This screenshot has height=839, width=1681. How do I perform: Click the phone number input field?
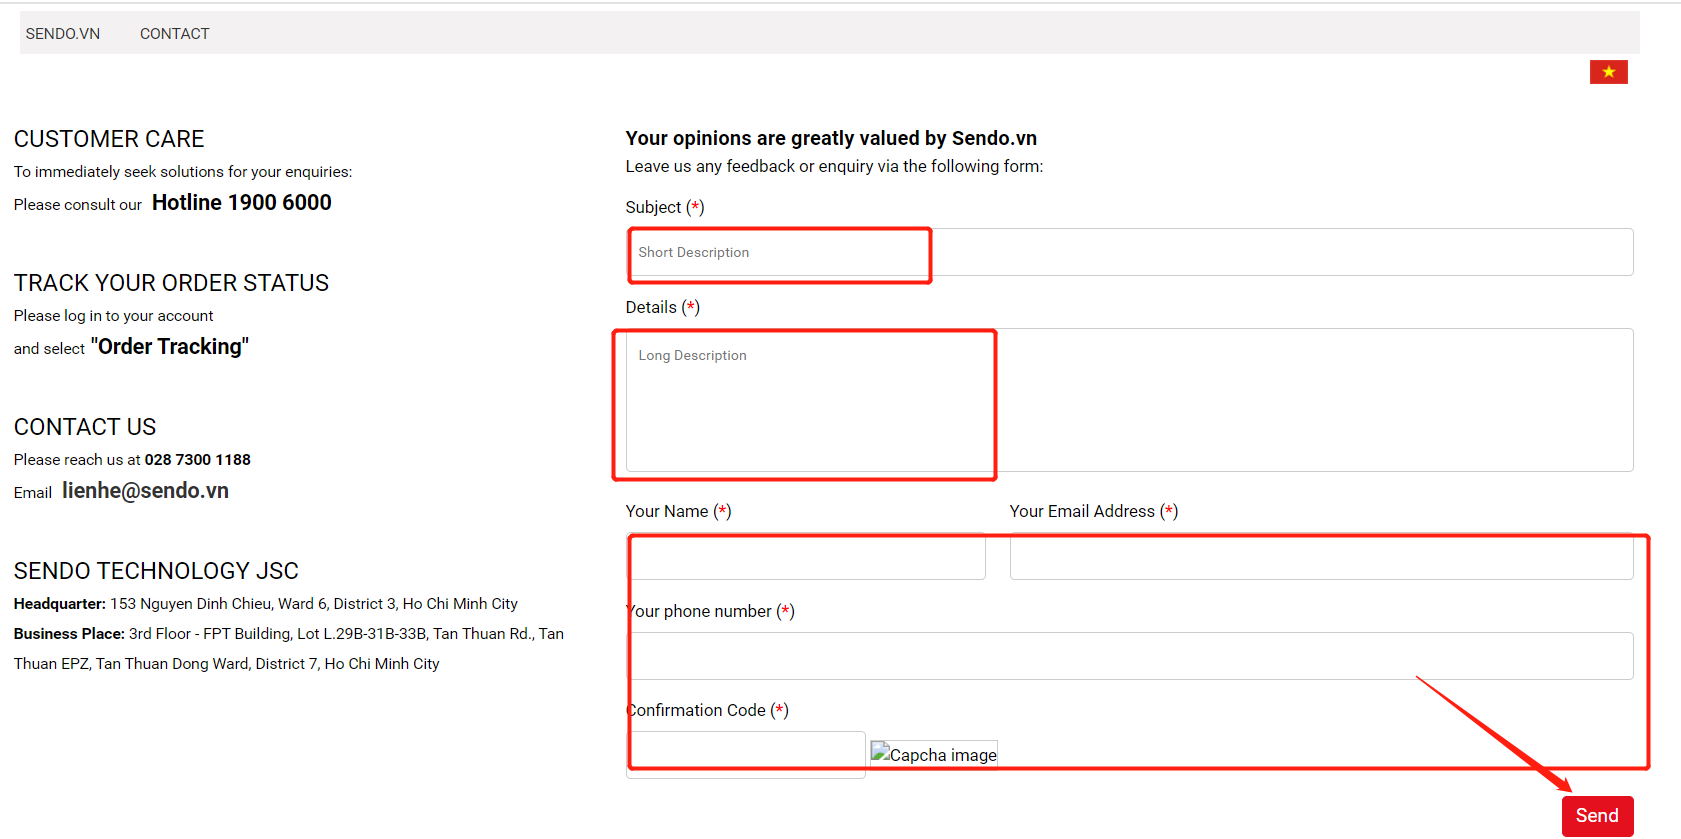[1129, 656]
